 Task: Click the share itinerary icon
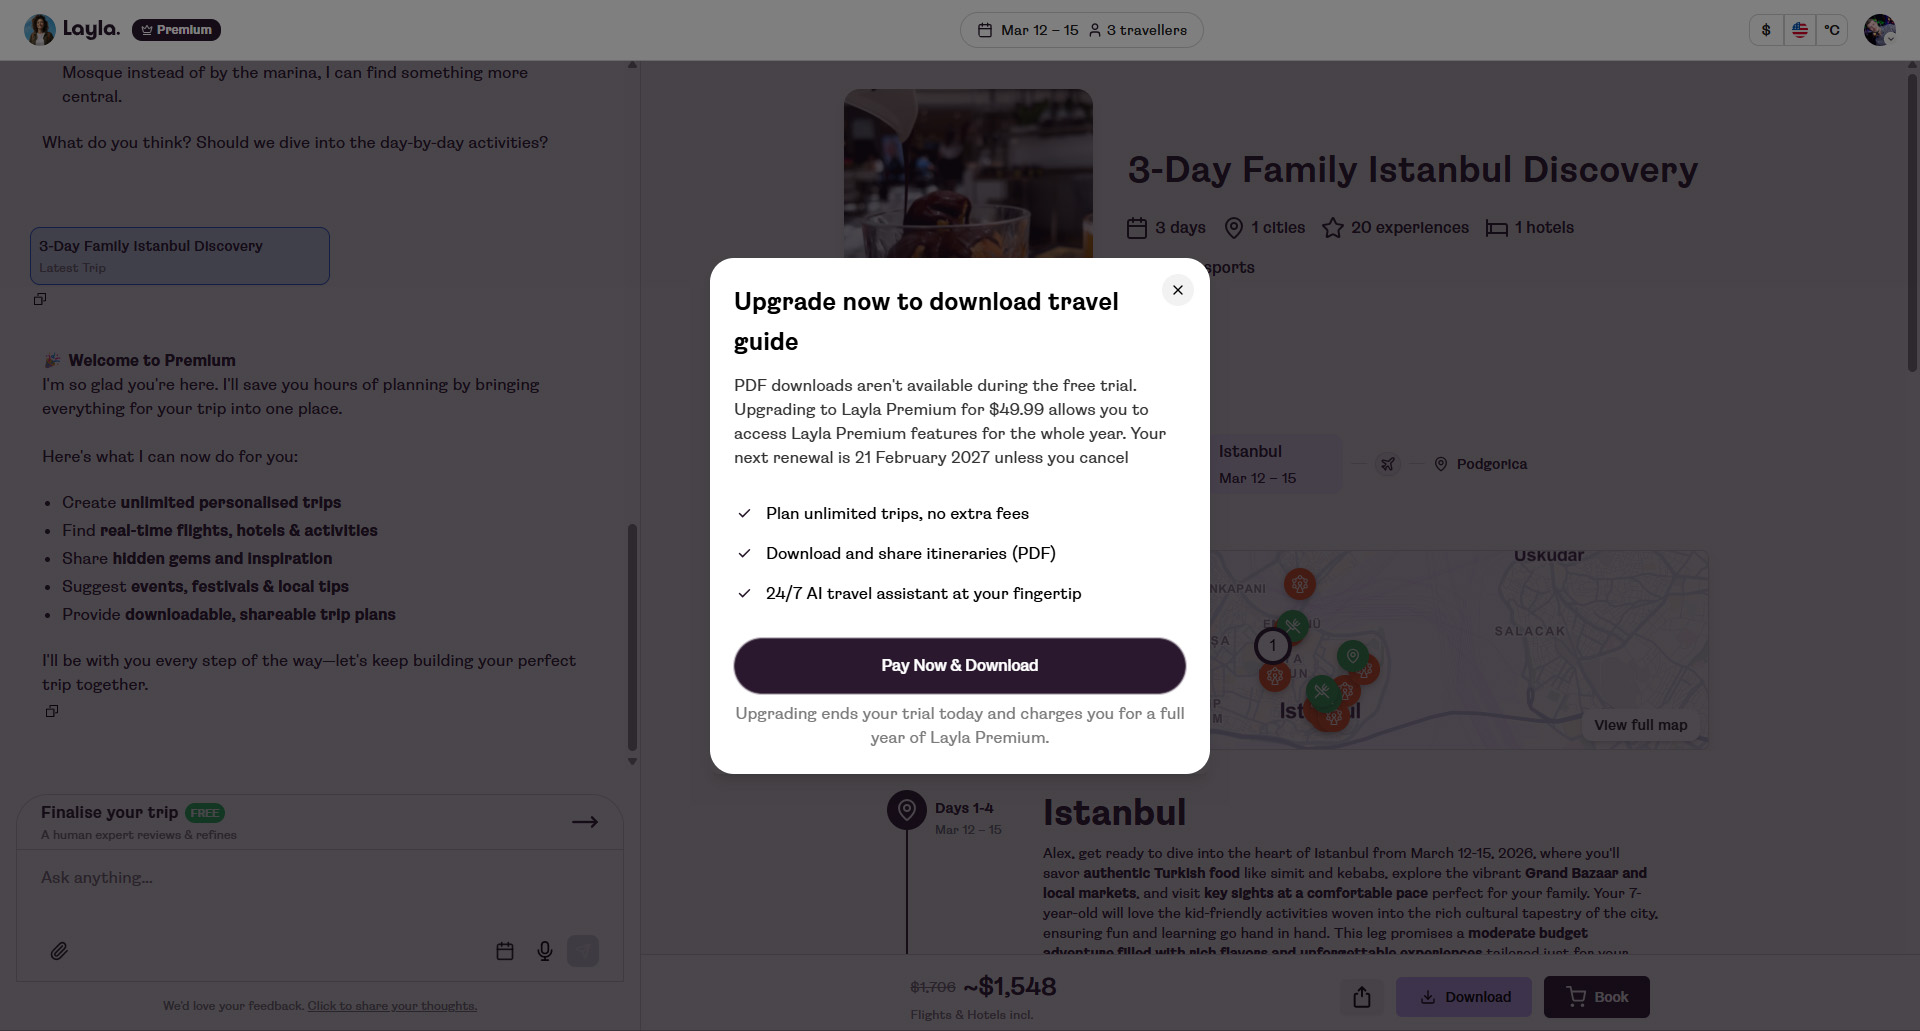[1361, 997]
